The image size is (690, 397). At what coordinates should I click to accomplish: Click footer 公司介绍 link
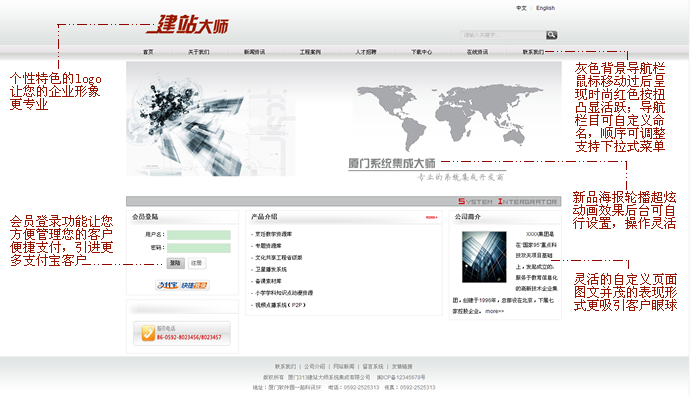pos(315,366)
